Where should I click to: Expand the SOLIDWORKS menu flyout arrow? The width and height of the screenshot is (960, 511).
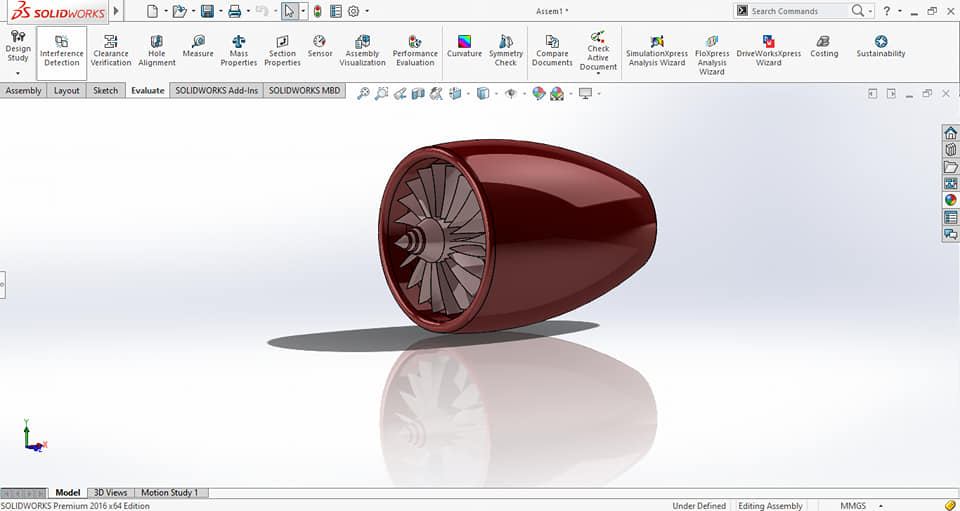tap(116, 11)
